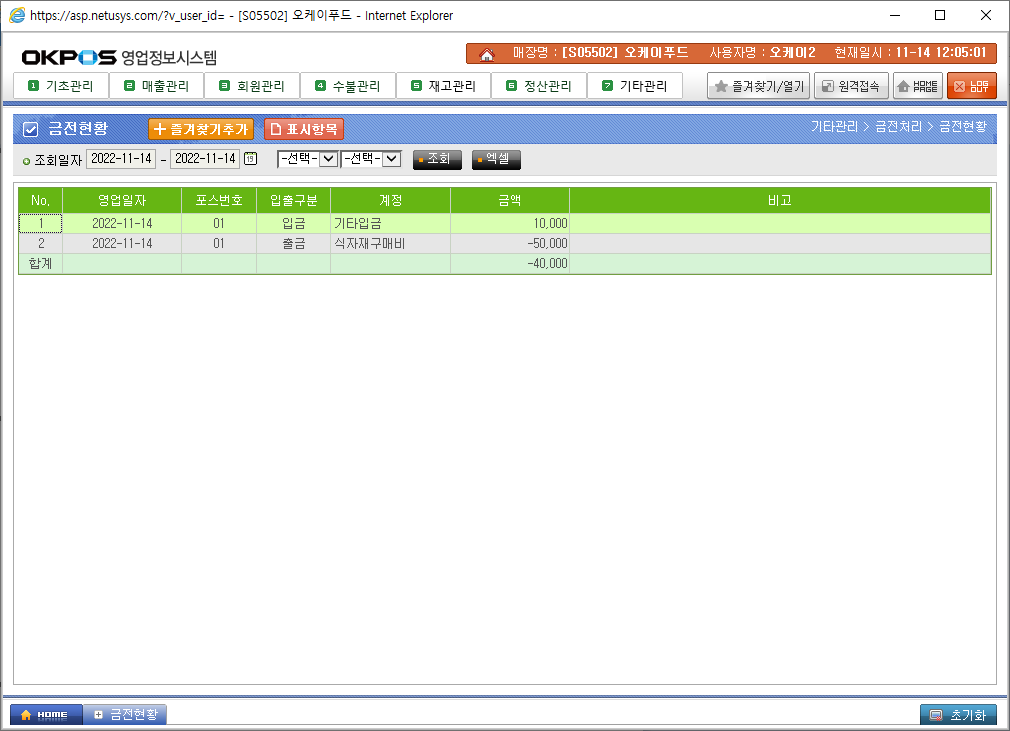Click the 초기화 reset button
This screenshot has width=1010, height=731.
[x=958, y=715]
